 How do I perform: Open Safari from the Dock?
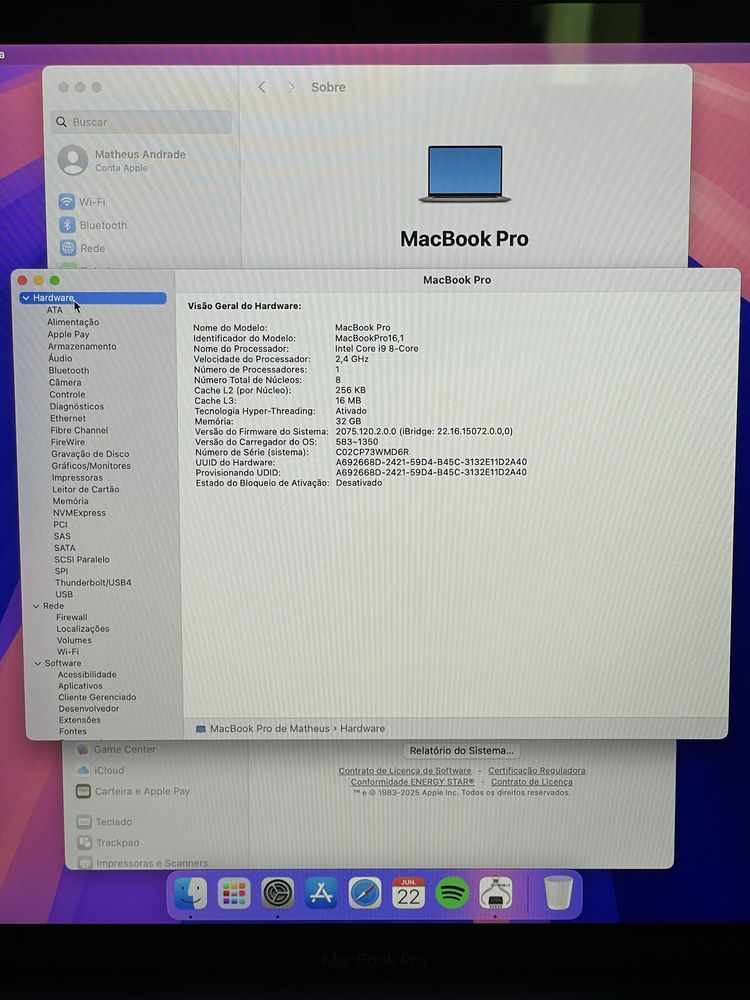[x=365, y=893]
